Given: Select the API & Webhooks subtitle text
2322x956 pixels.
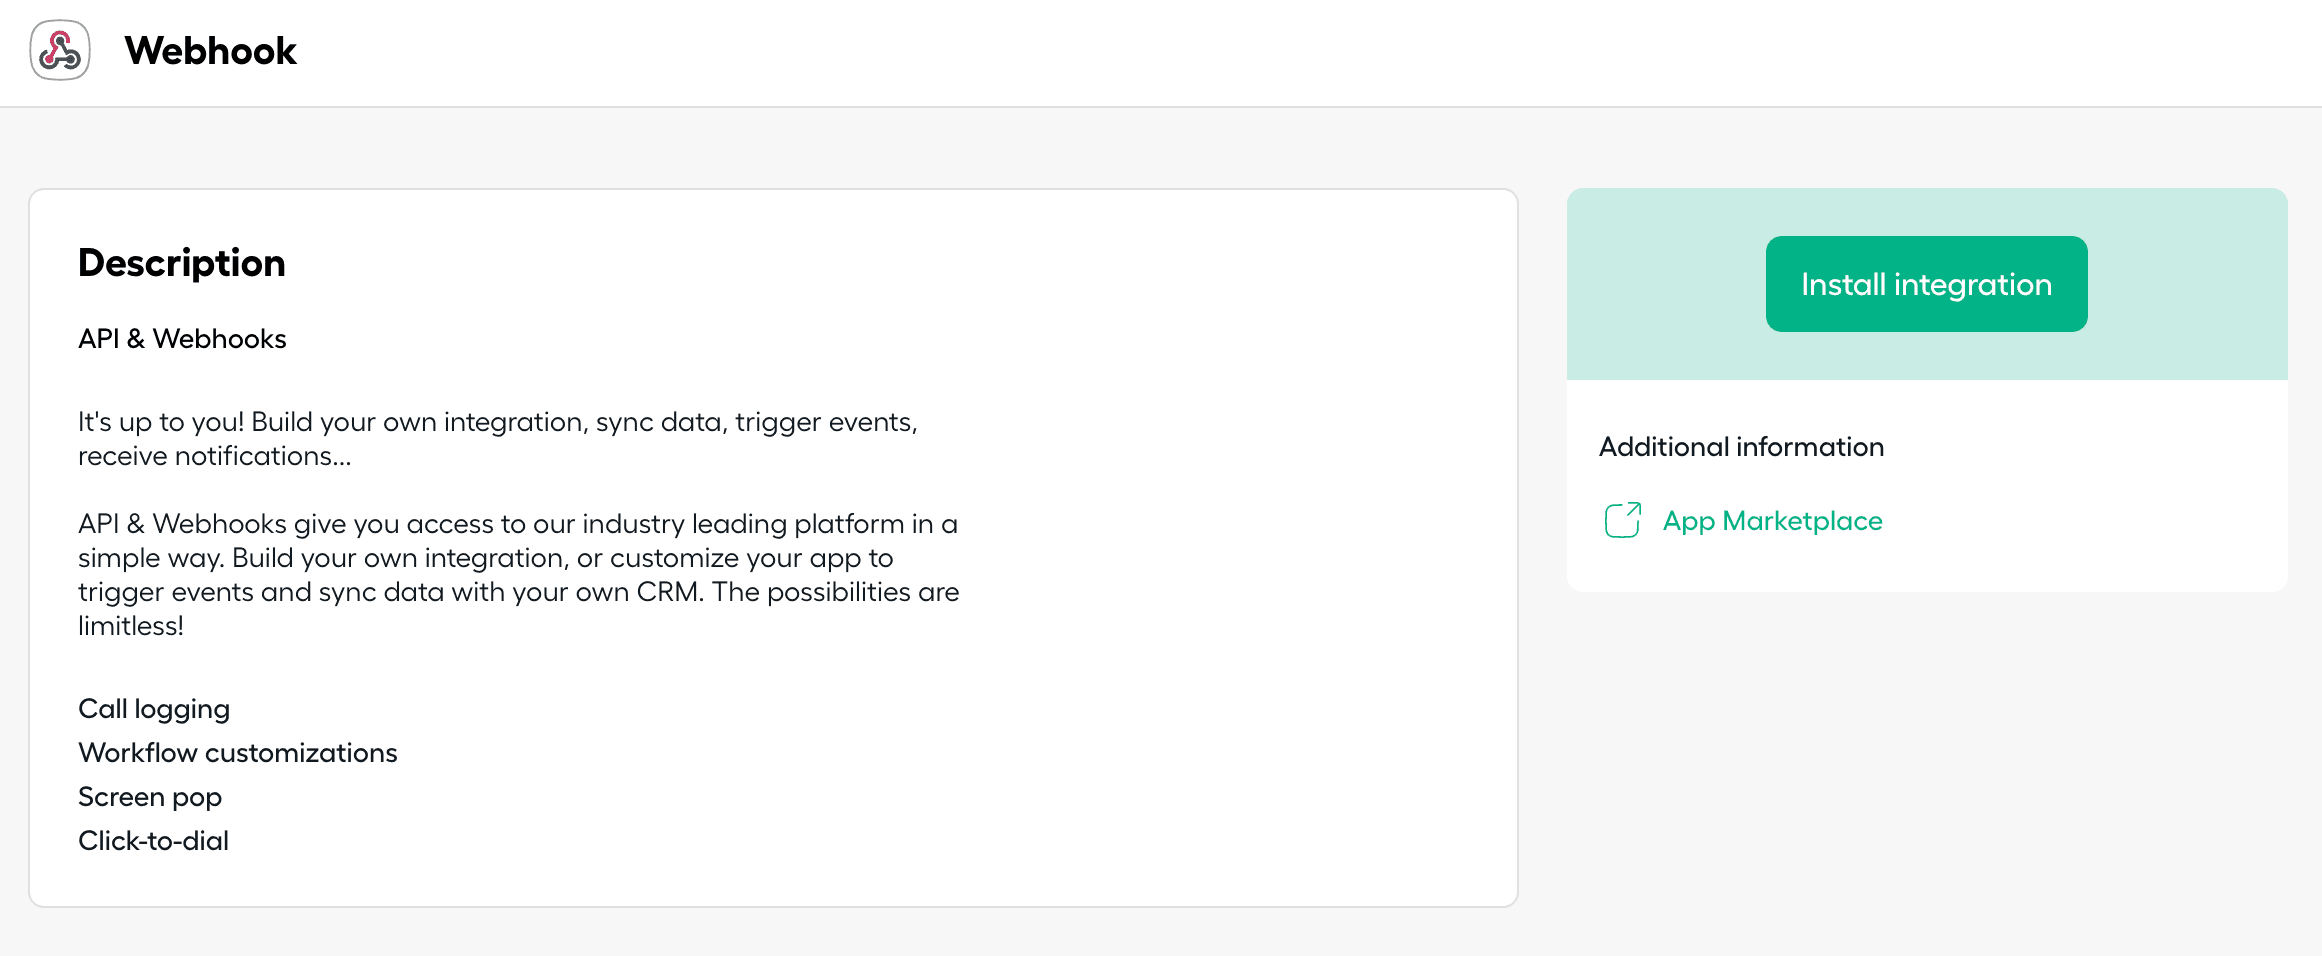Looking at the screenshot, I should pos(182,339).
